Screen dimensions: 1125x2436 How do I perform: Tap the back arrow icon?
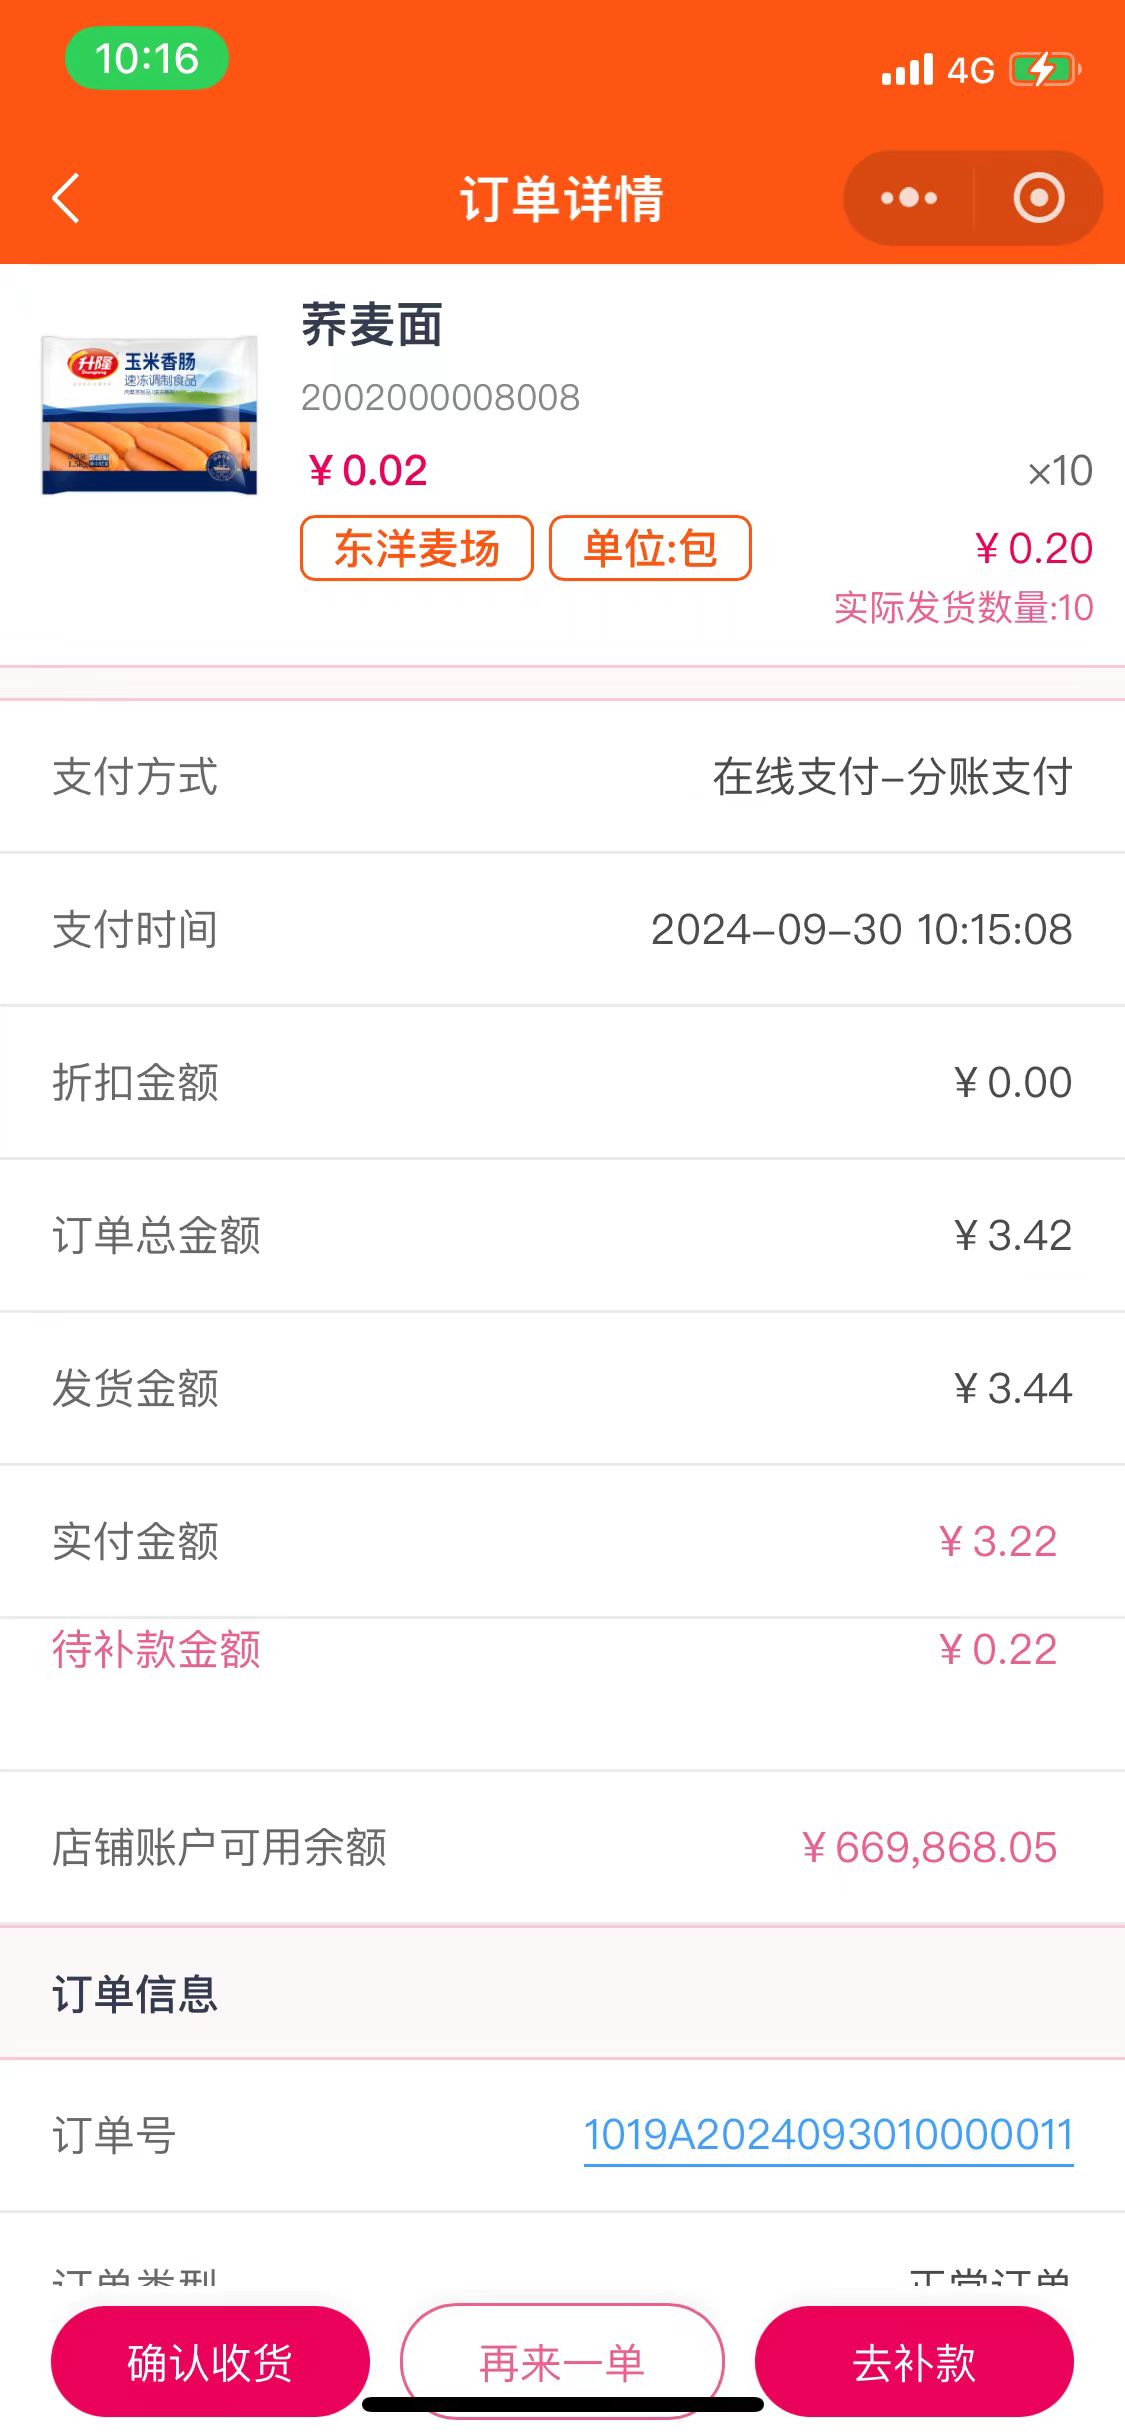point(66,198)
